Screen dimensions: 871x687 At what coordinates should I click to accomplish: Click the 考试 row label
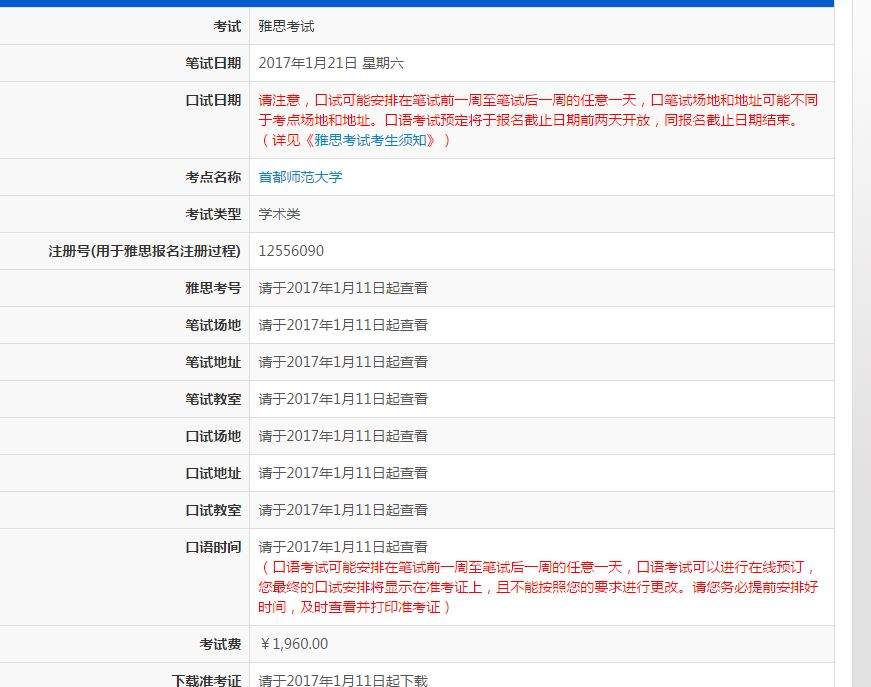tap(227, 27)
